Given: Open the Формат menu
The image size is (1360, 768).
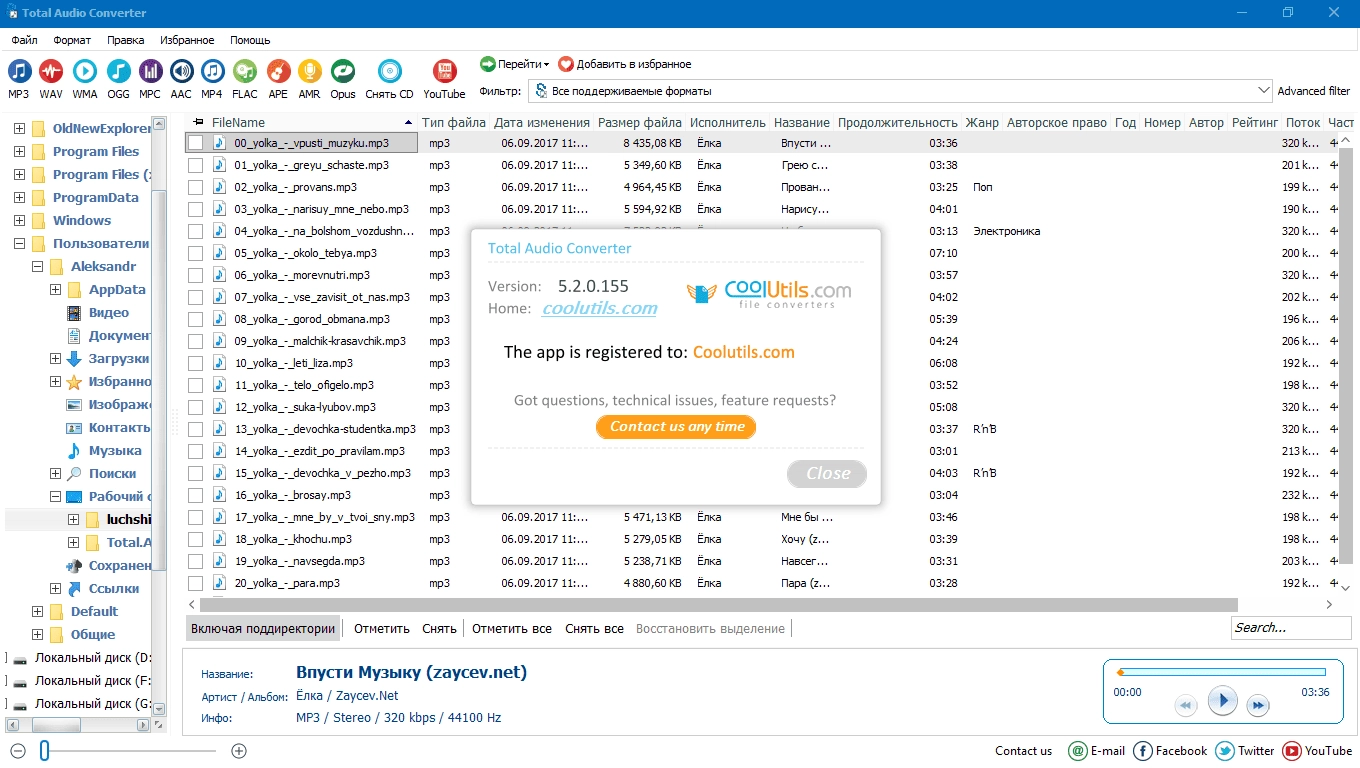Looking at the screenshot, I should [72, 40].
